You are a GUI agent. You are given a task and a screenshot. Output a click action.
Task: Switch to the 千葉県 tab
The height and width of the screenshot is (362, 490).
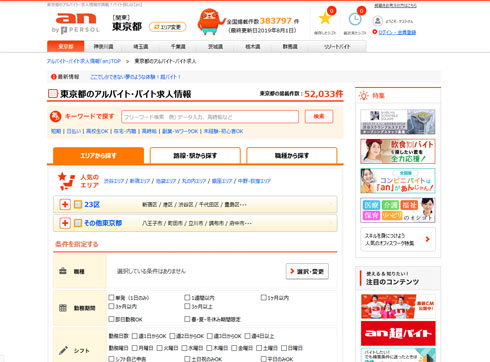coord(178,47)
